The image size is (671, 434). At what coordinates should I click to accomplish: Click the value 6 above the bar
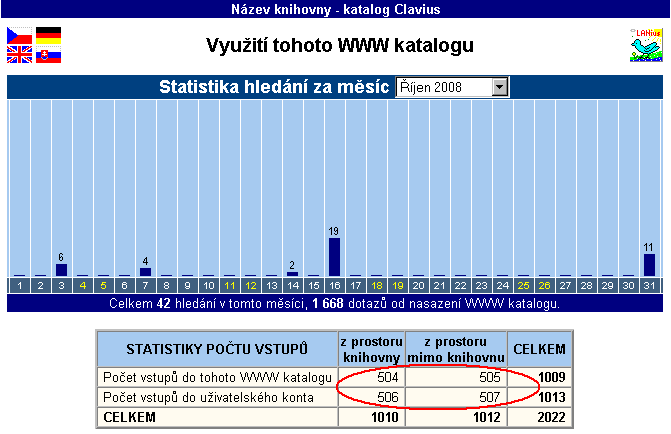61,257
